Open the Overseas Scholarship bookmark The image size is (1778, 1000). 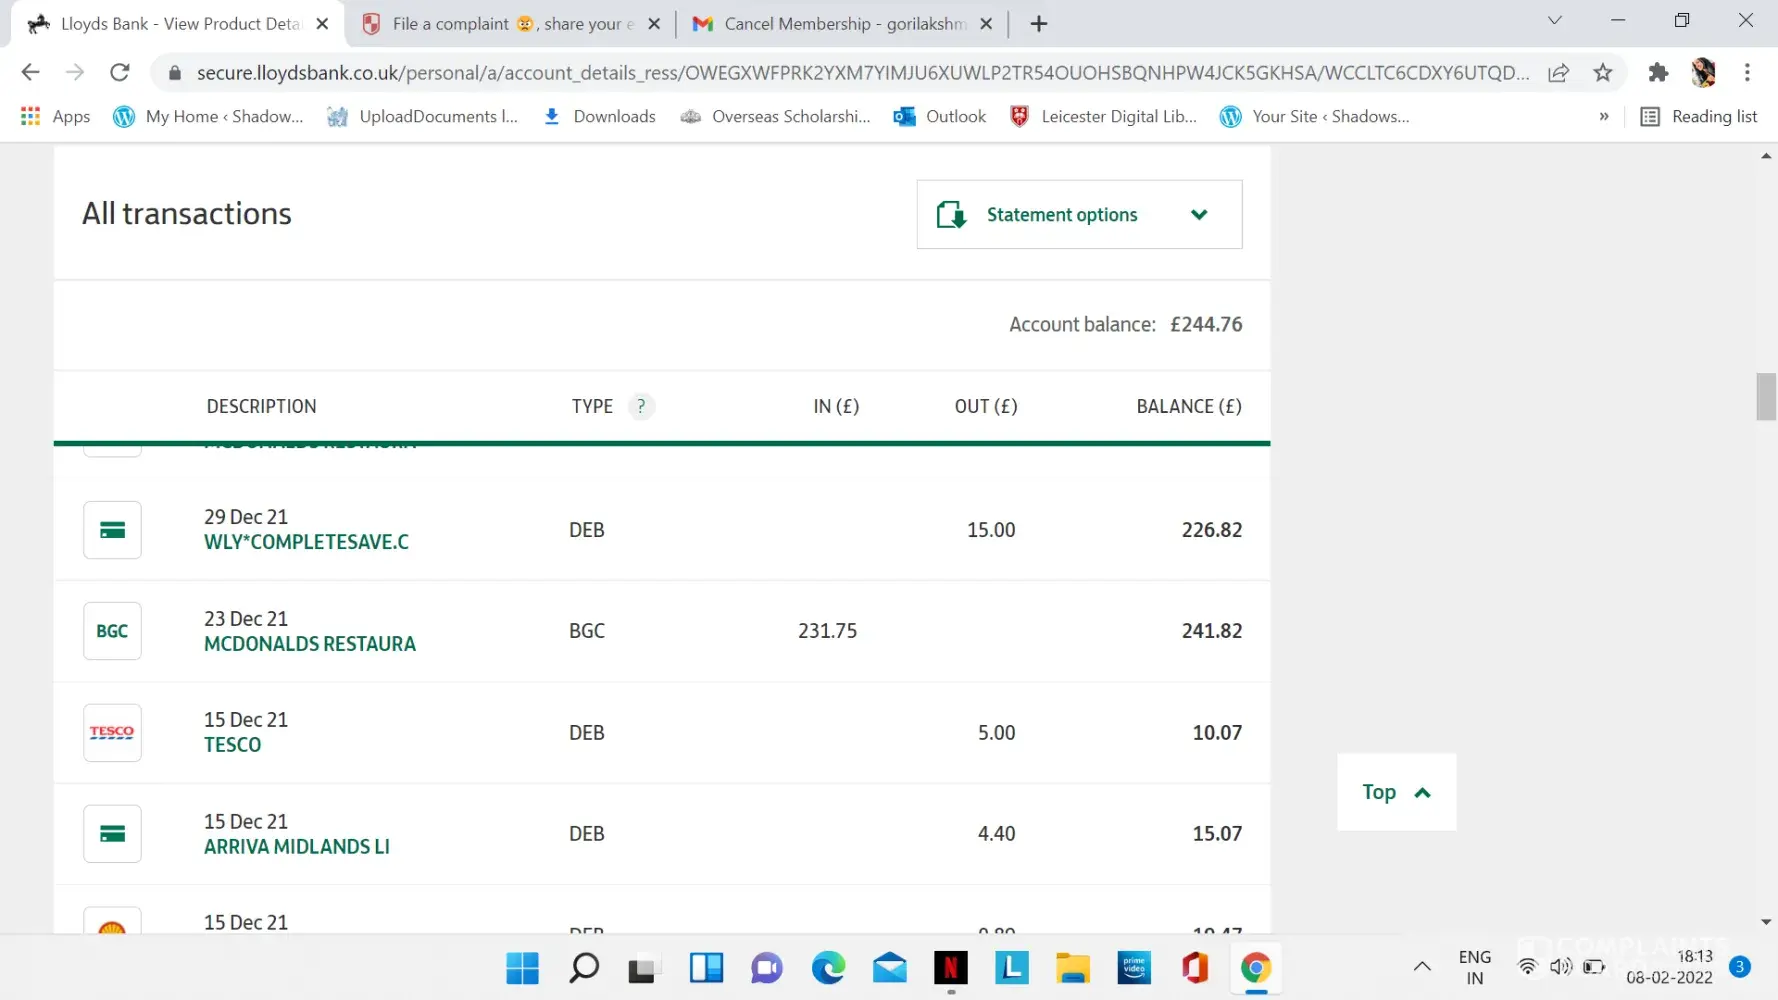pyautogui.click(x=775, y=117)
